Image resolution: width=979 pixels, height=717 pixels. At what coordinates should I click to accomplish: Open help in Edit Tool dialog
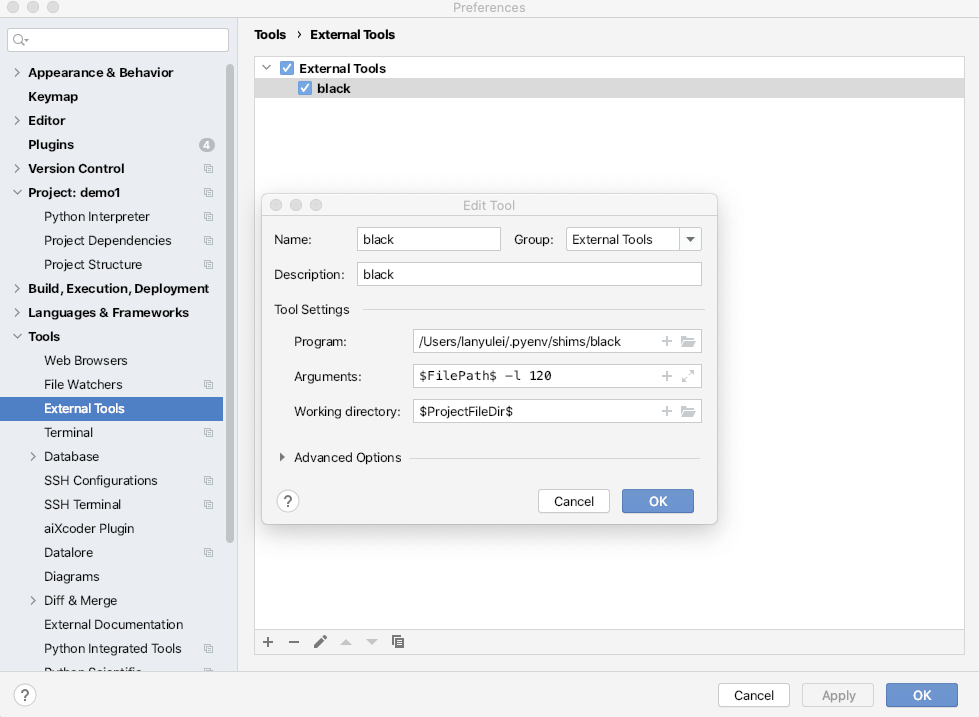[x=288, y=501]
